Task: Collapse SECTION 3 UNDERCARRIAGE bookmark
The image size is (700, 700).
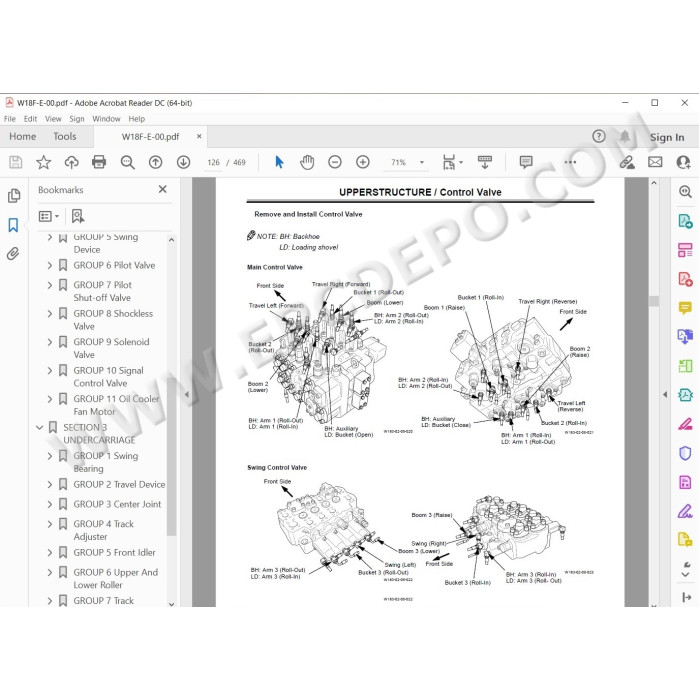Action: [39, 428]
